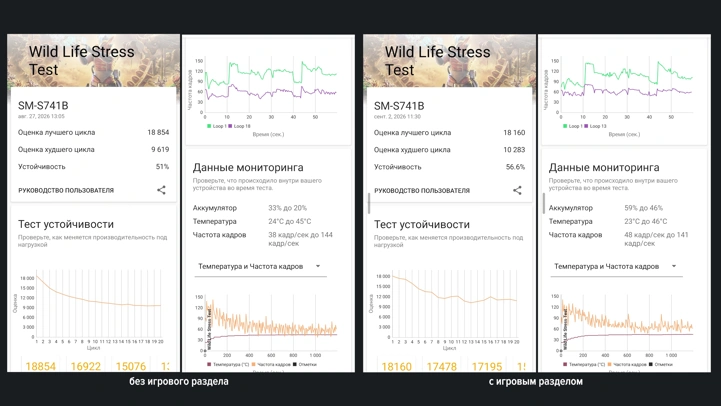Tap the share icon in the 18 854 result card

click(161, 190)
